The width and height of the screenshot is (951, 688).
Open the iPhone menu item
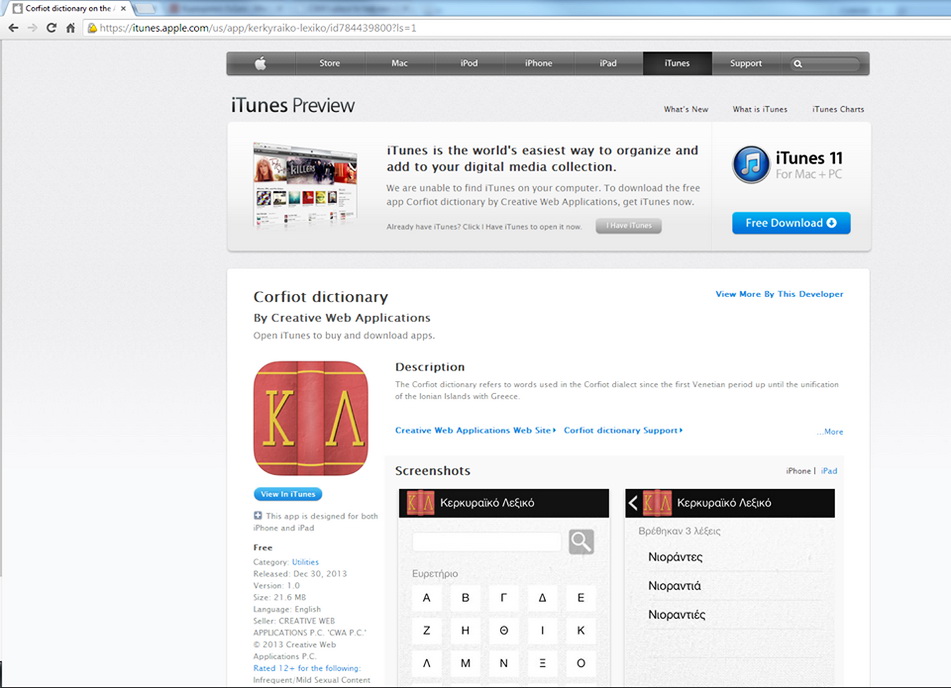coord(539,63)
